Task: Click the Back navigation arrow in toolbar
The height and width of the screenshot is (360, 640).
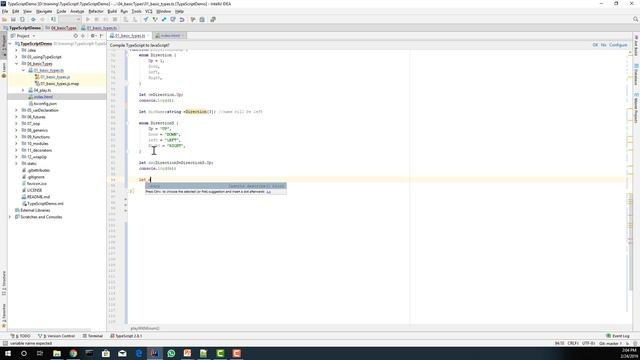Action: tap(33, 20)
